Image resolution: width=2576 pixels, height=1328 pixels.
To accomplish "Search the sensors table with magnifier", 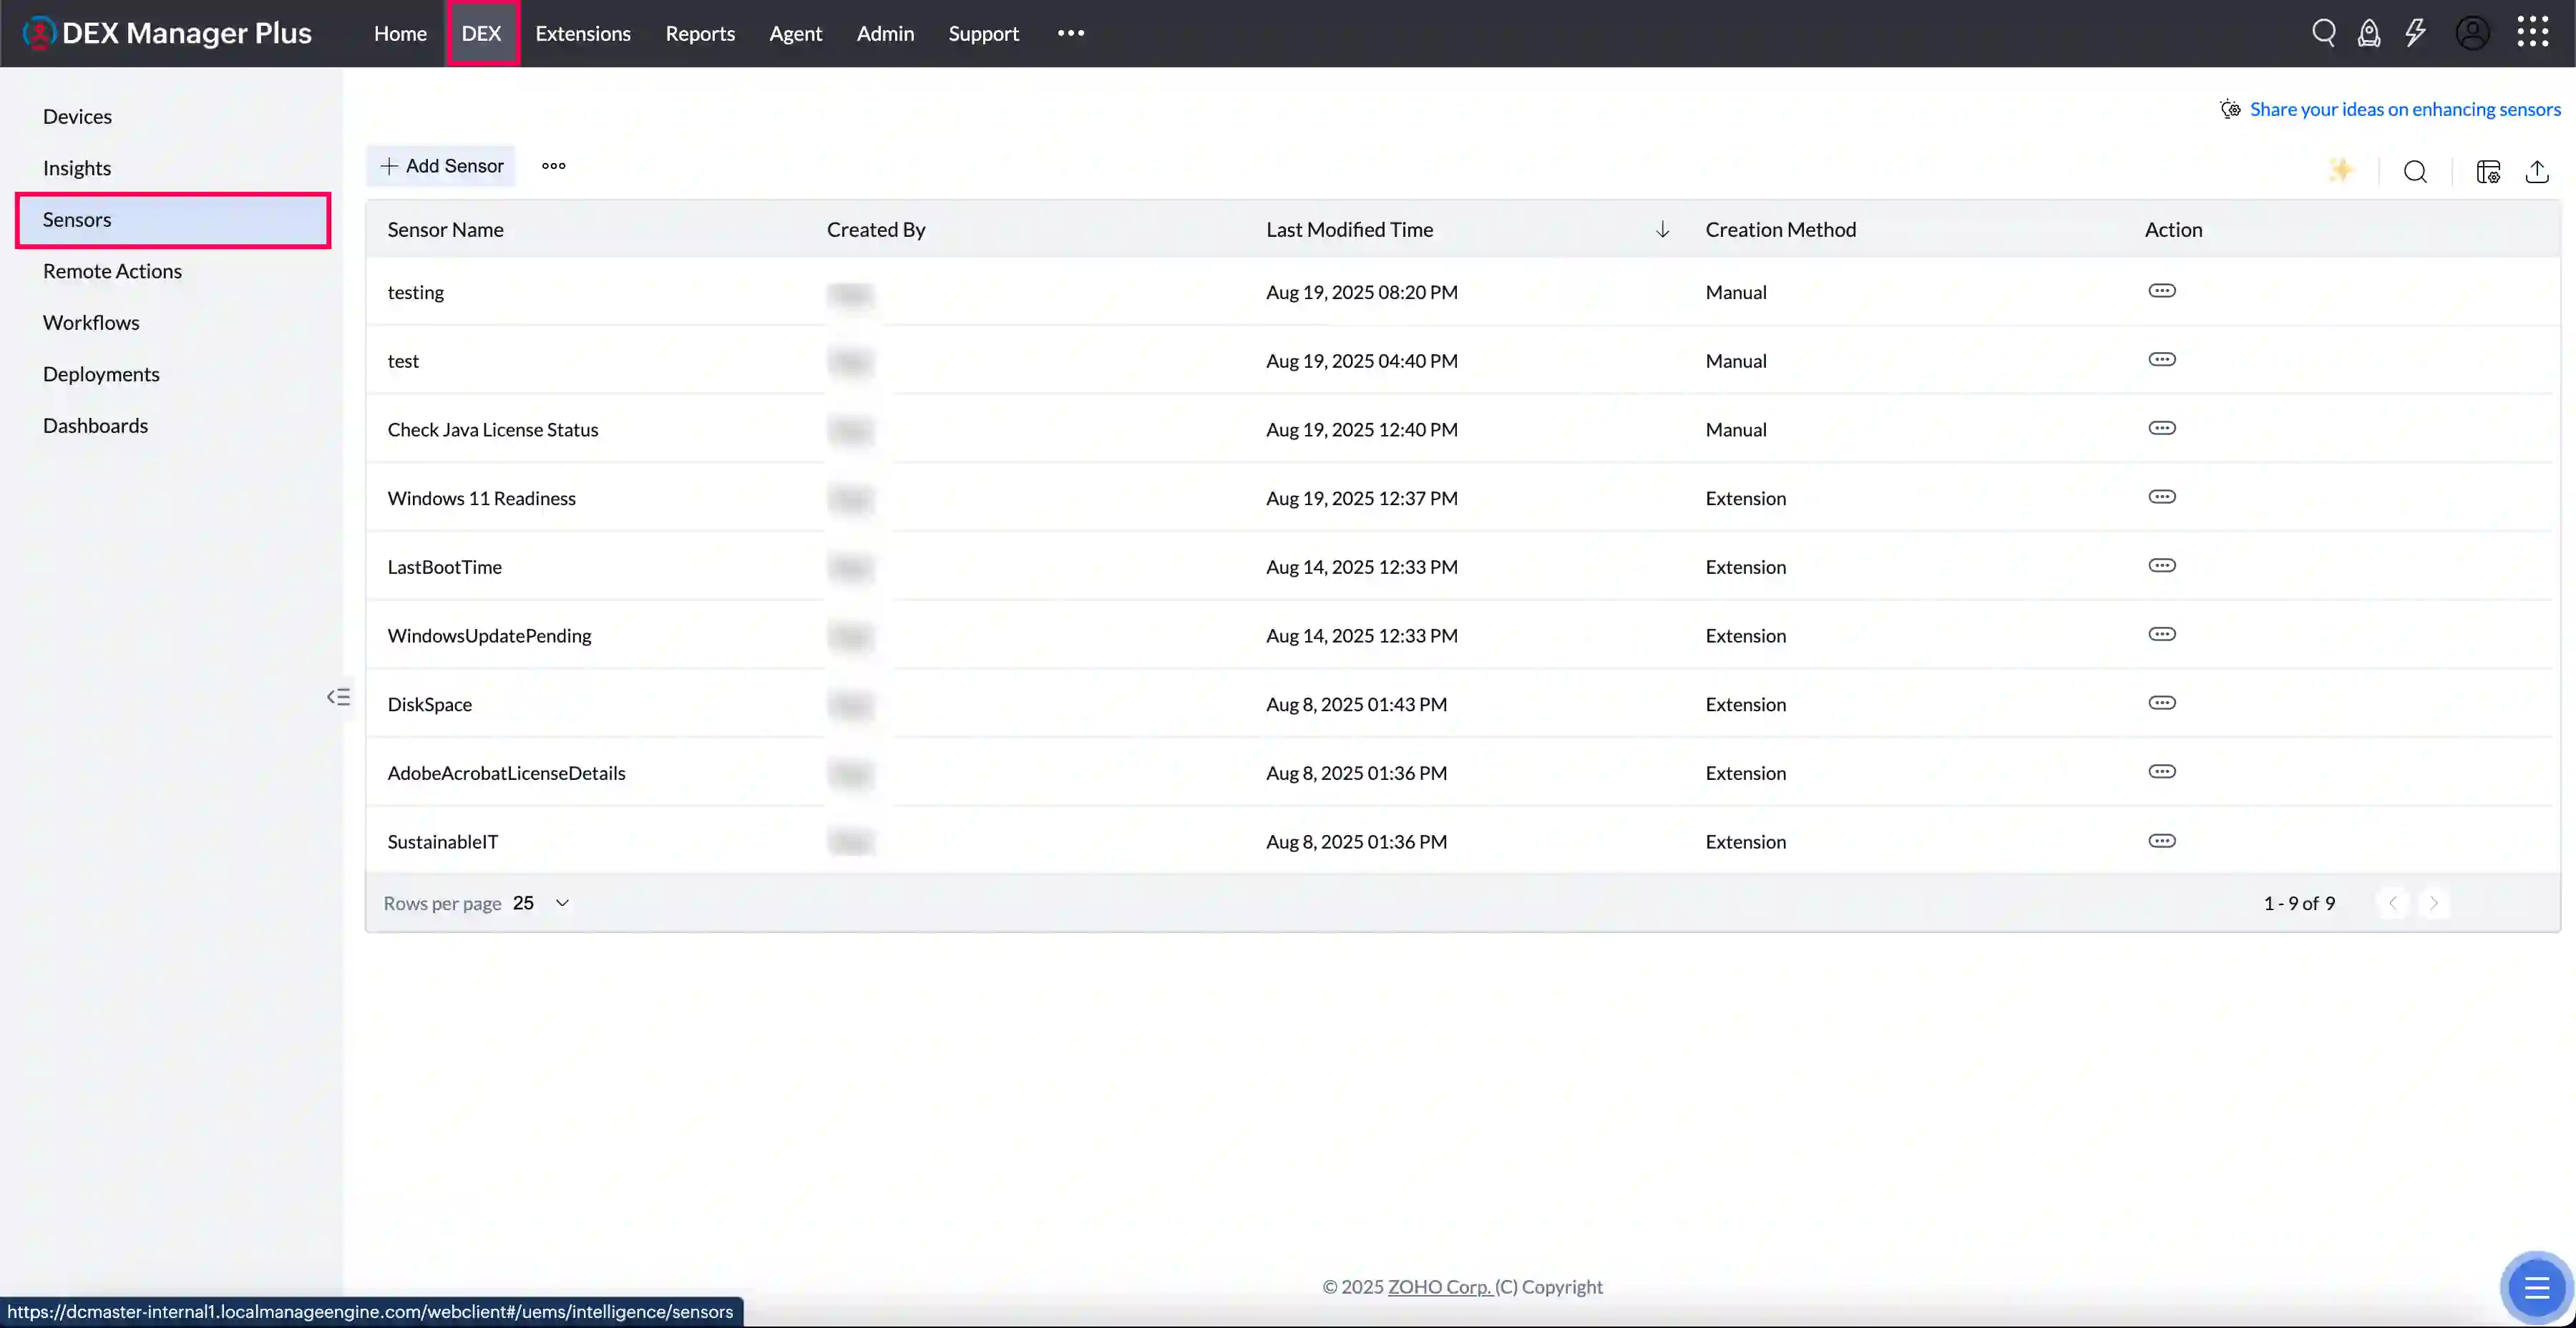I will pos(2415,172).
